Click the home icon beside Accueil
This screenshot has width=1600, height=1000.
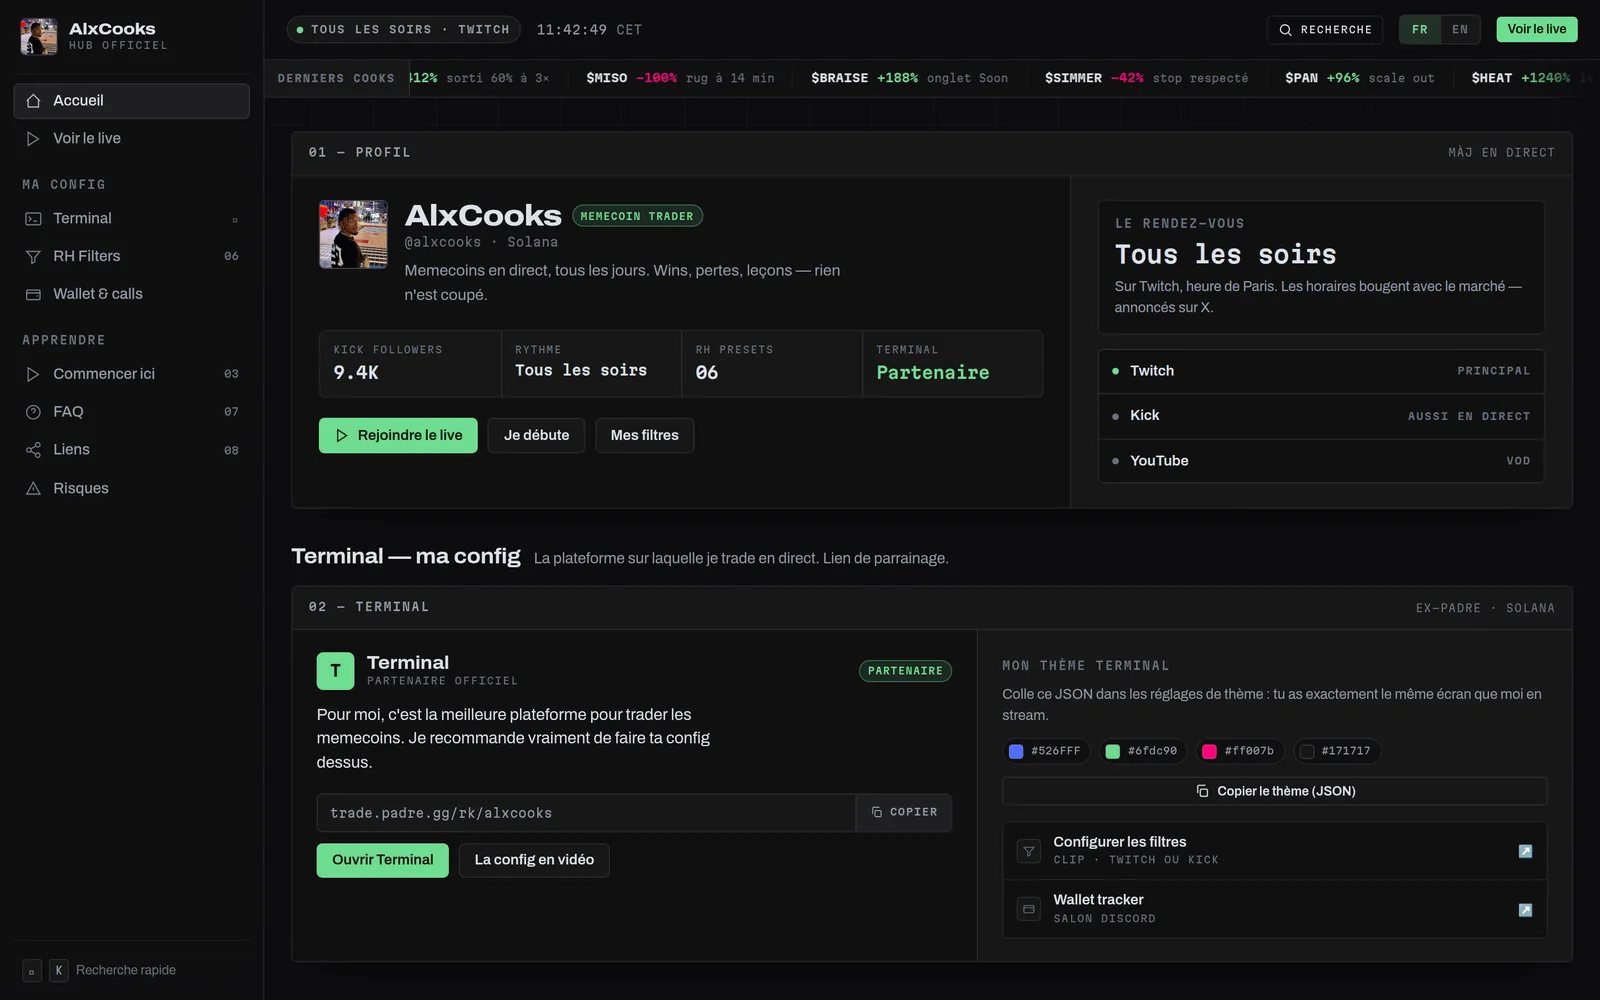(33, 101)
